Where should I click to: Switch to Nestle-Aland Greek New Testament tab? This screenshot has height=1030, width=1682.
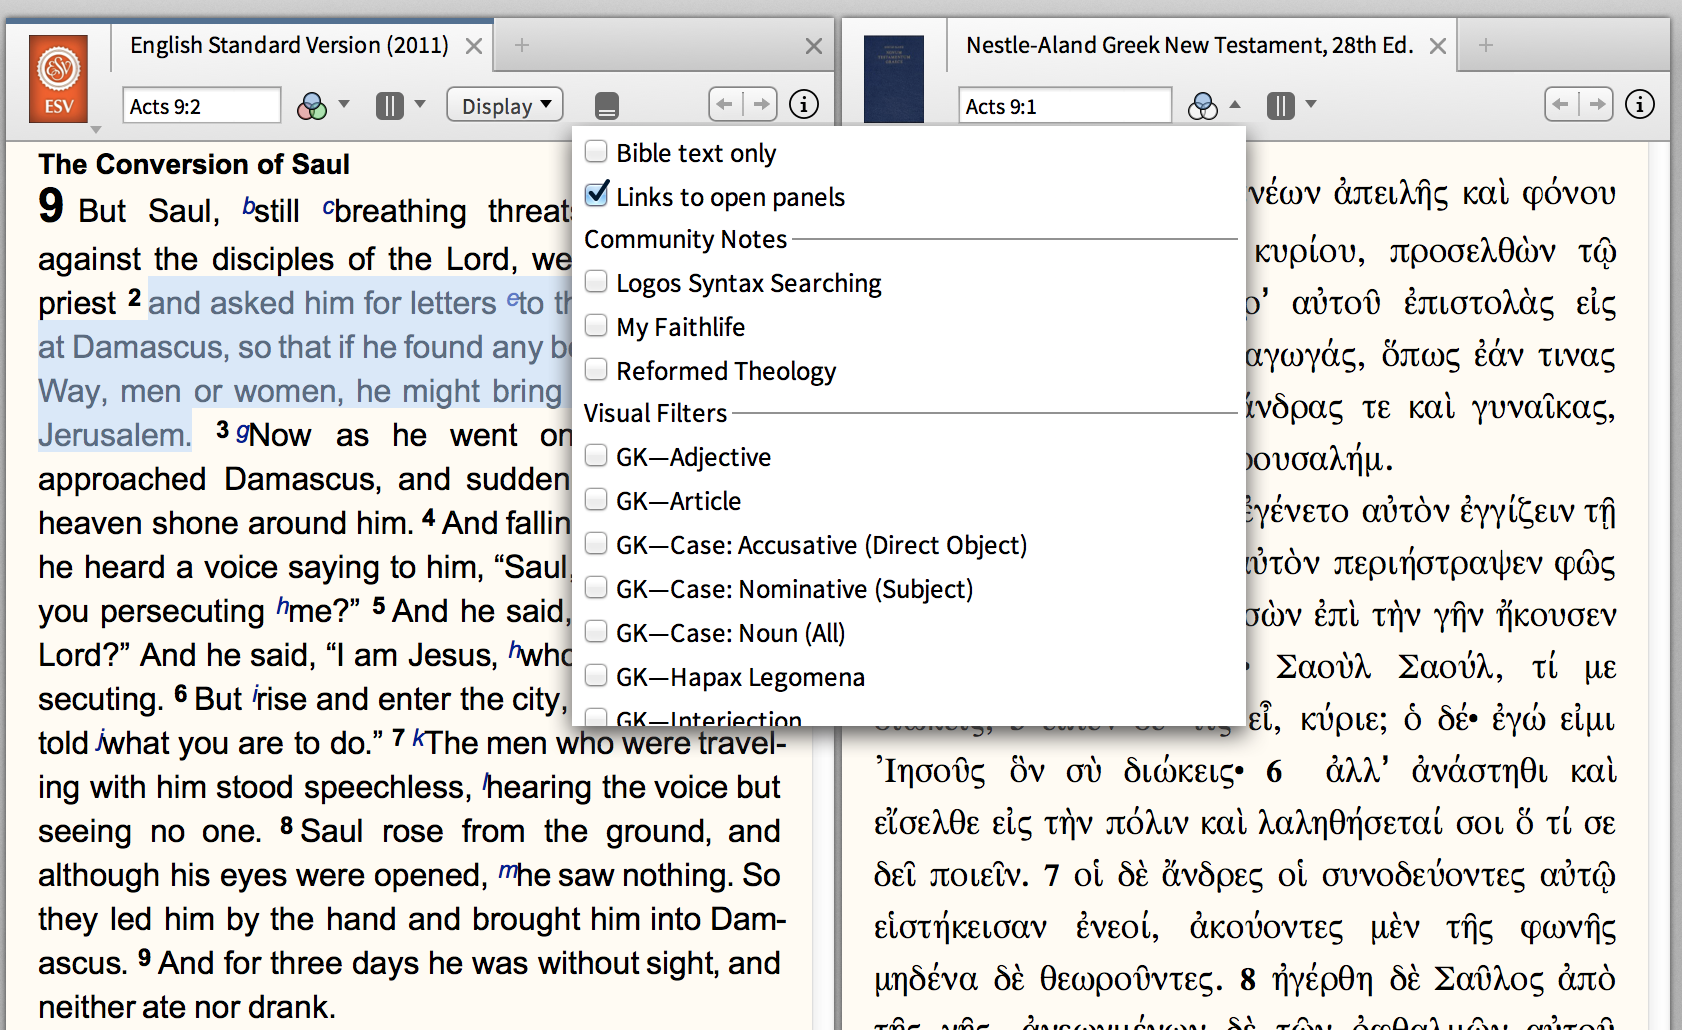[1189, 45]
